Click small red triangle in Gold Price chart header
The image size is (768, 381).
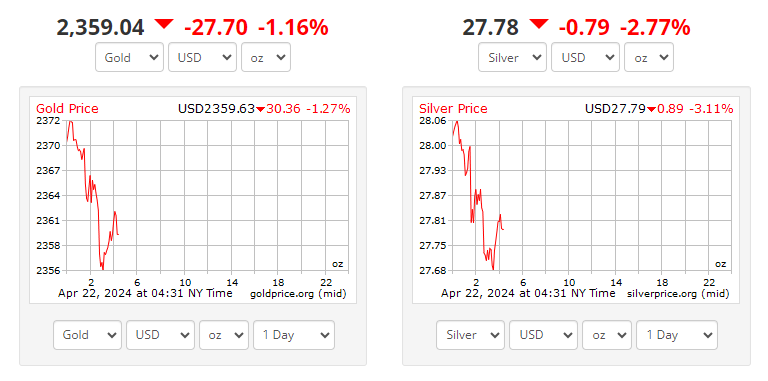pyautogui.click(x=260, y=109)
